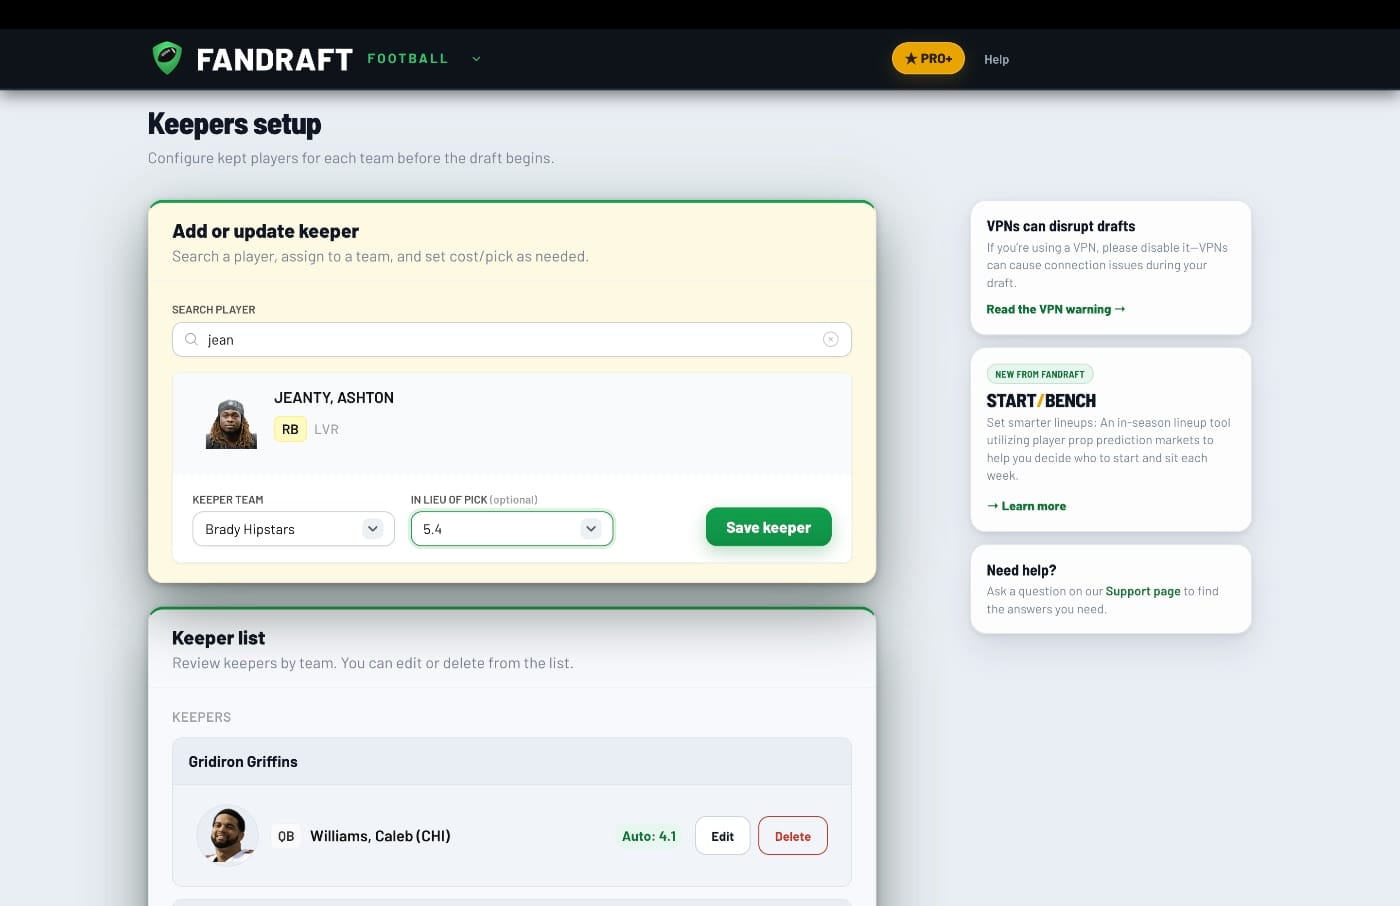Screen dimensions: 1400x906
Task: Open the Keeper Team dropdown
Action: pyautogui.click(x=293, y=529)
